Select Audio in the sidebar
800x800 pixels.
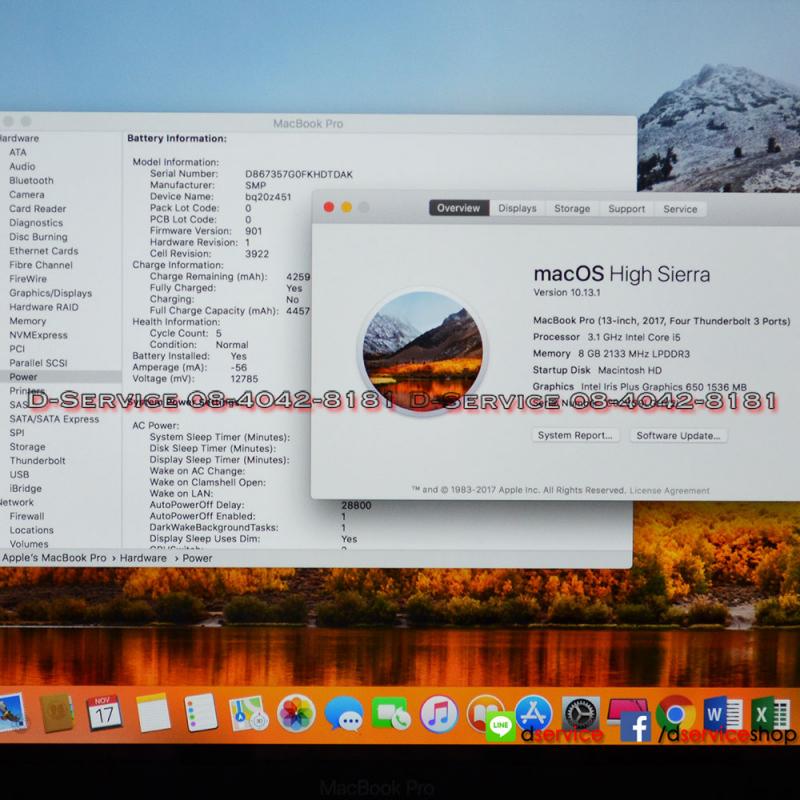click(x=22, y=166)
